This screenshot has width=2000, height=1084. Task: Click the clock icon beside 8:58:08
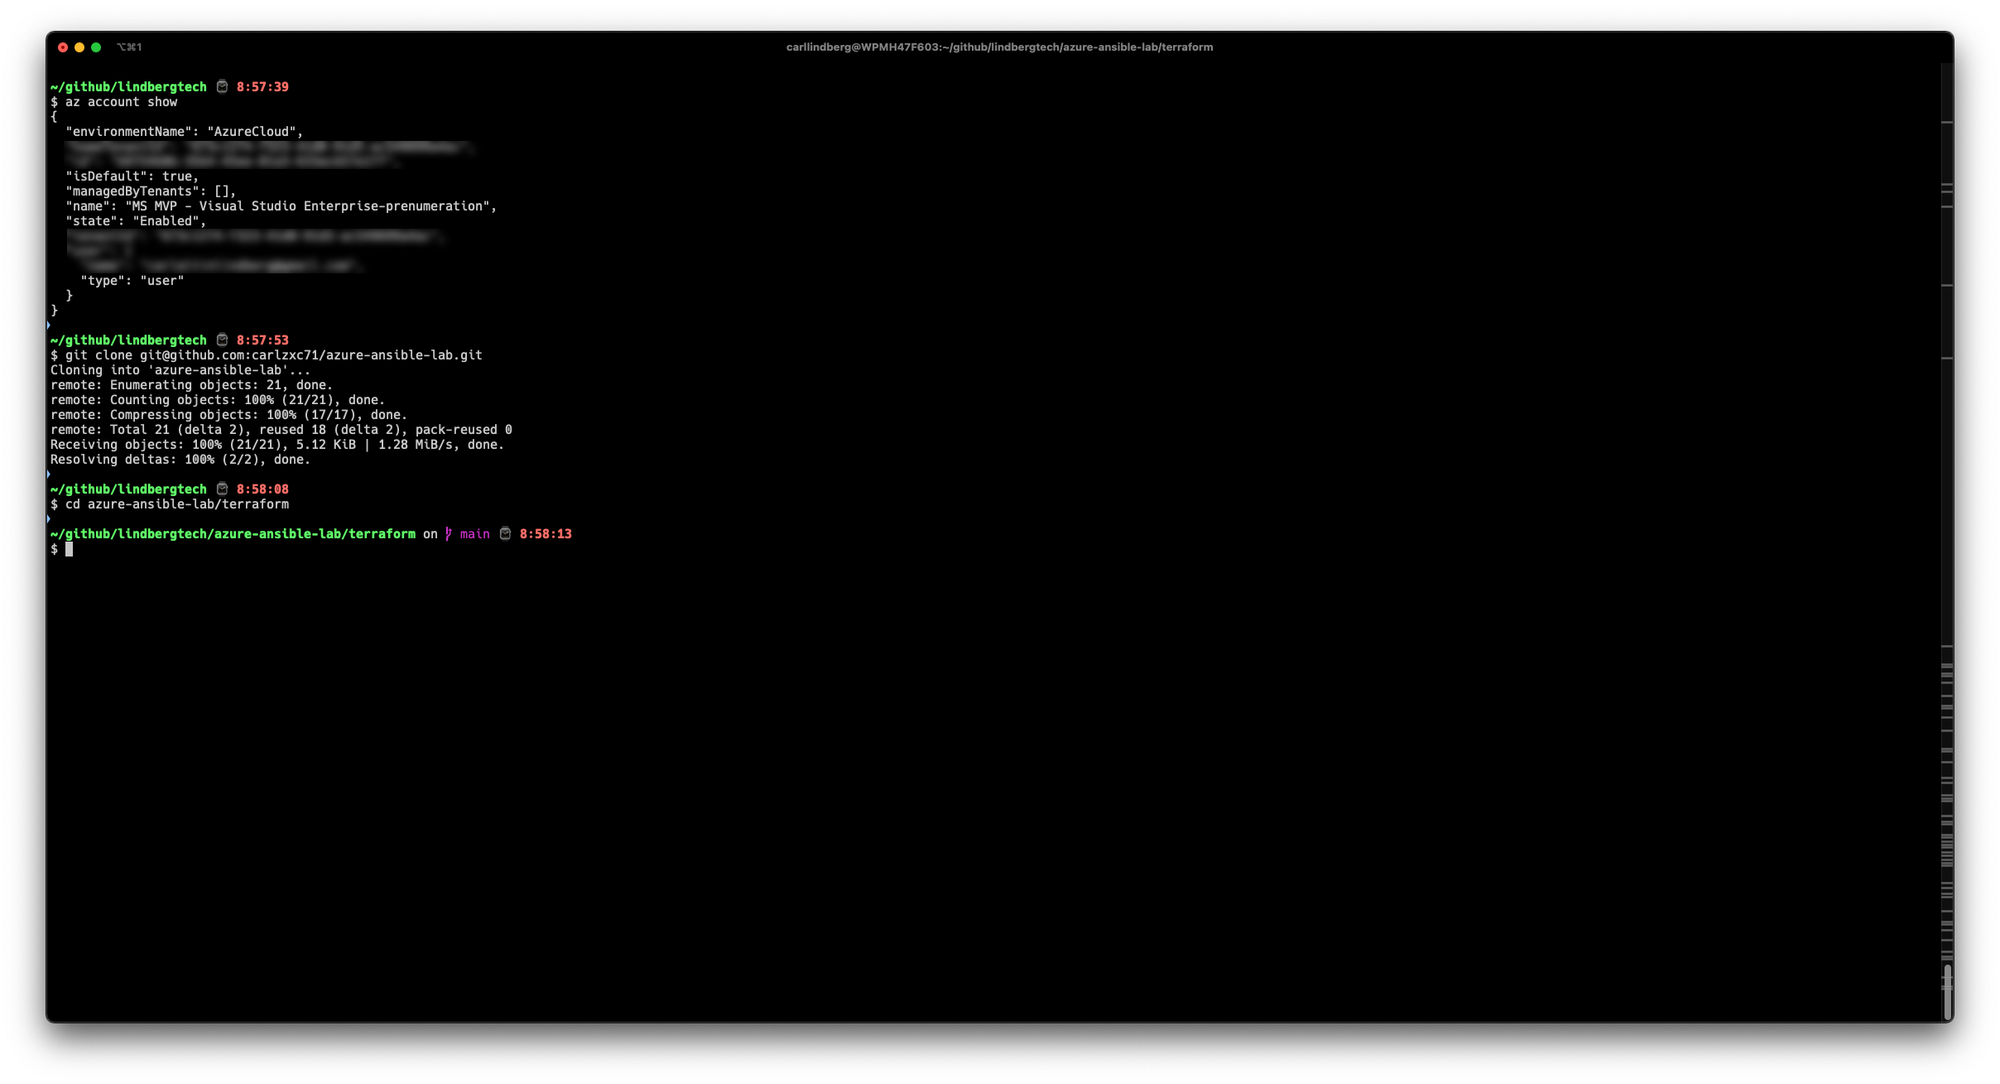tap(222, 489)
